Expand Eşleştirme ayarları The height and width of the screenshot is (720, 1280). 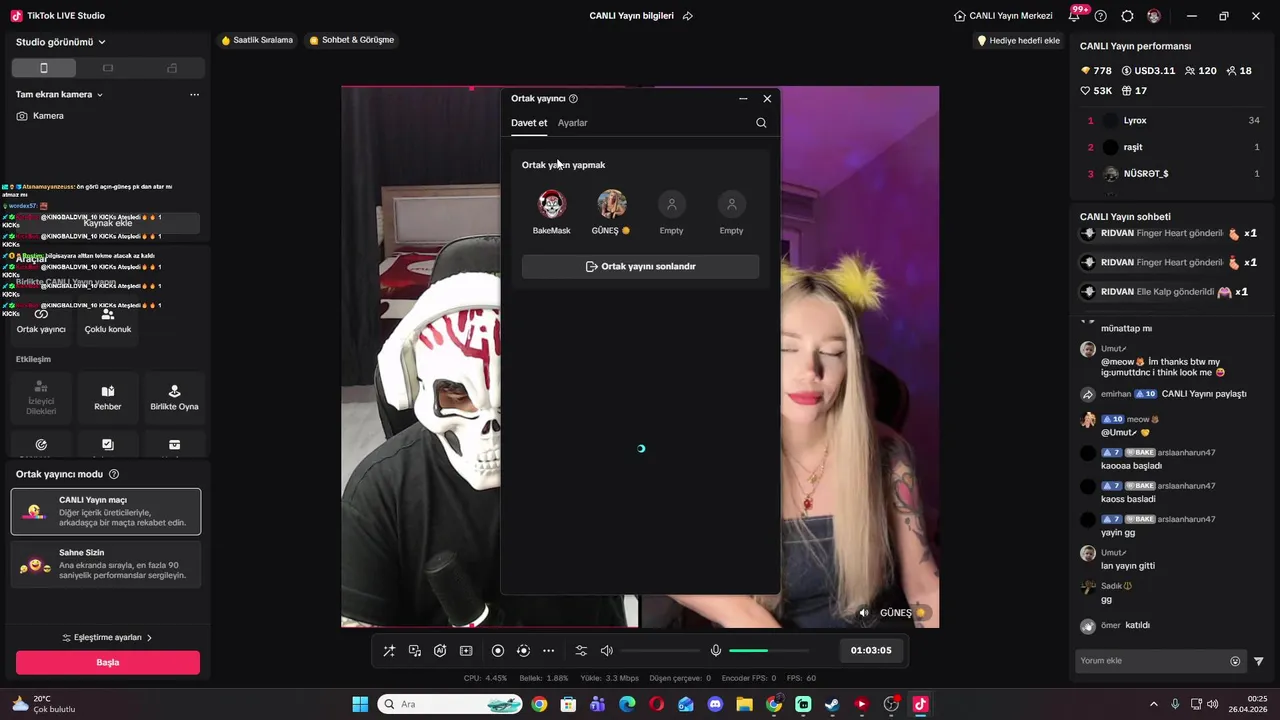(x=108, y=638)
